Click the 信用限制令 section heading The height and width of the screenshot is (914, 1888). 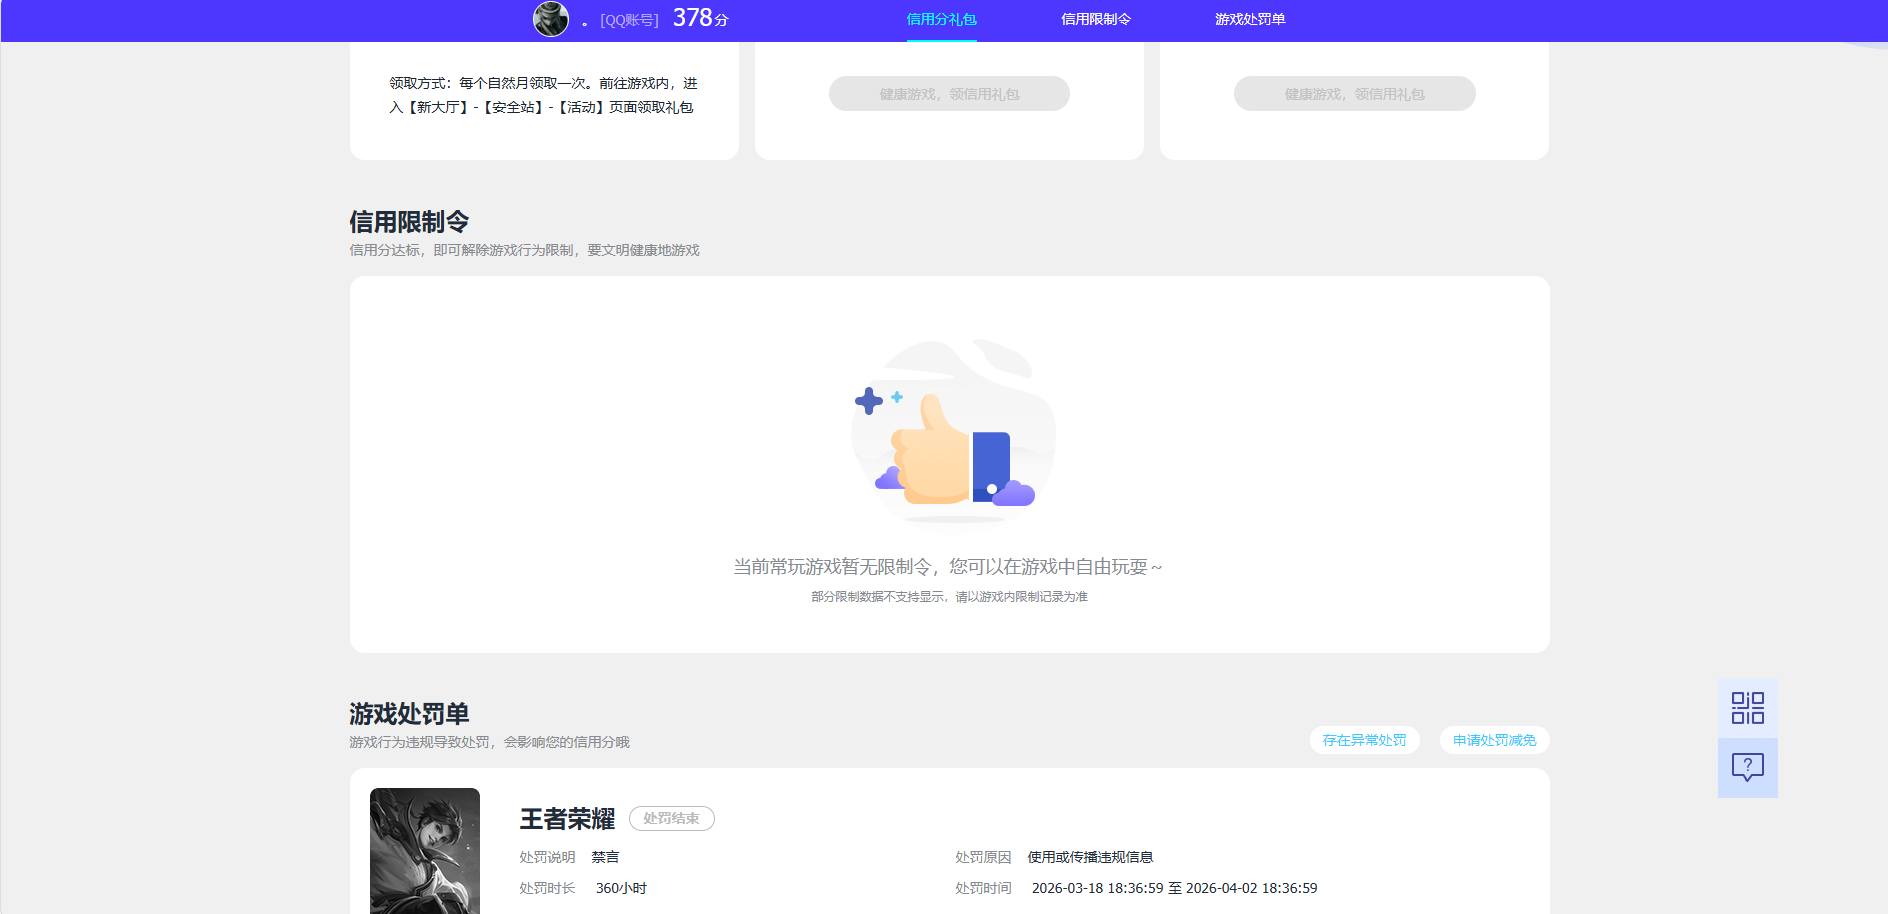coord(409,221)
